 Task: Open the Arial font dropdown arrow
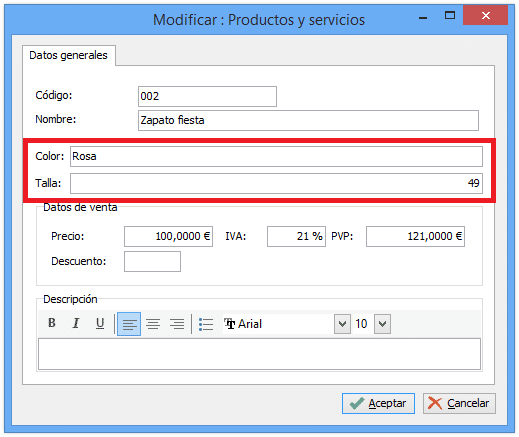click(342, 324)
